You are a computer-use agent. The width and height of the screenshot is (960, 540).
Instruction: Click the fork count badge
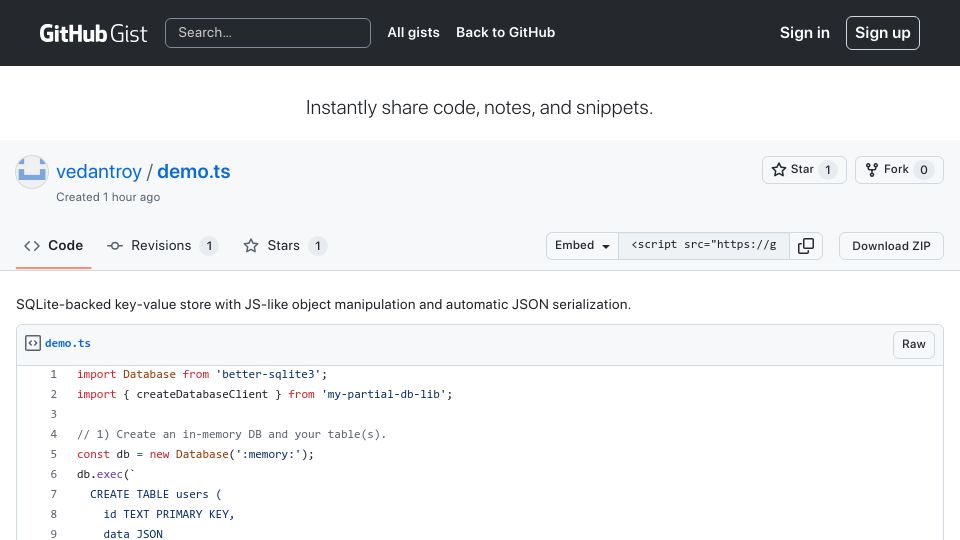tap(923, 170)
